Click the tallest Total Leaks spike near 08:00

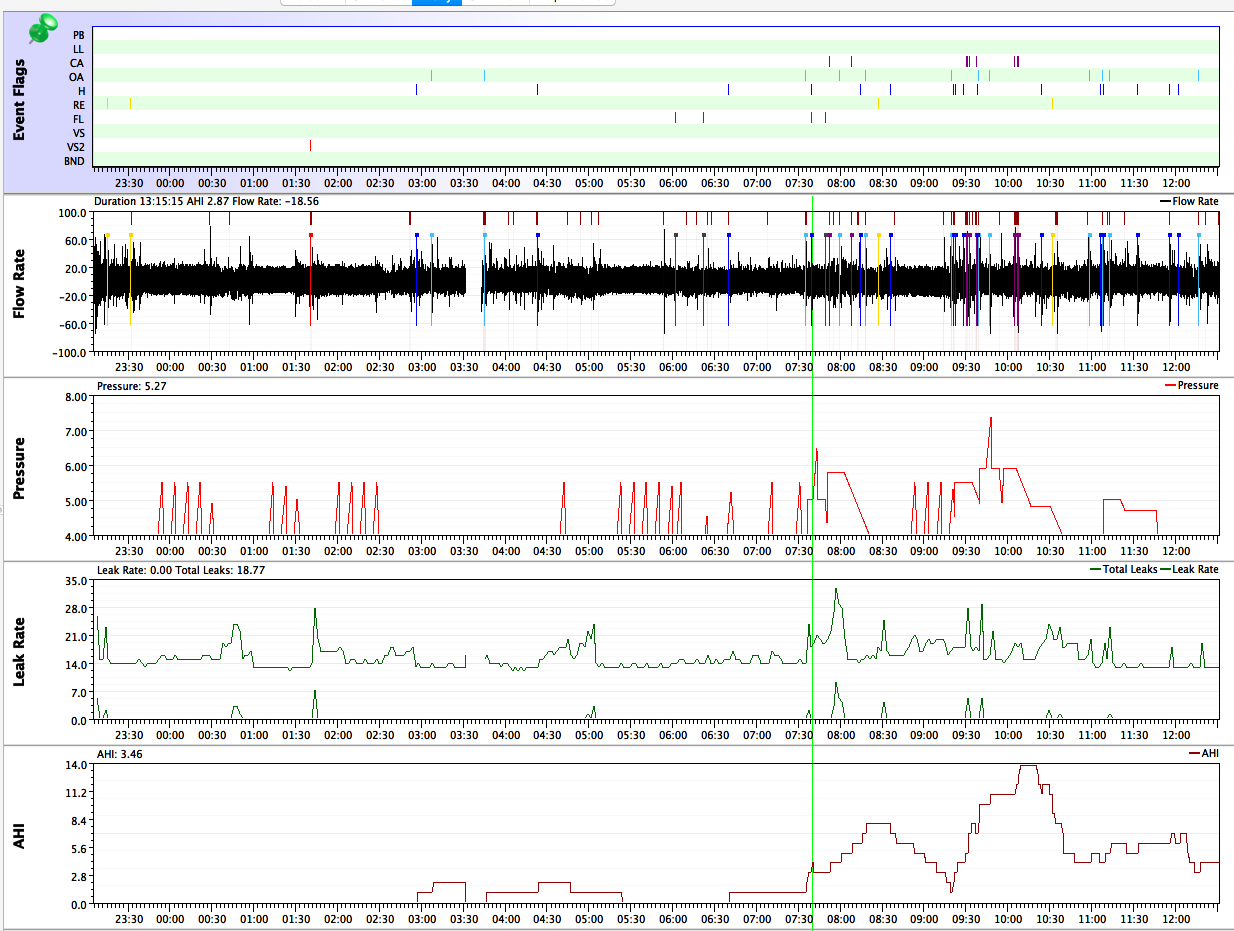[x=836, y=590]
